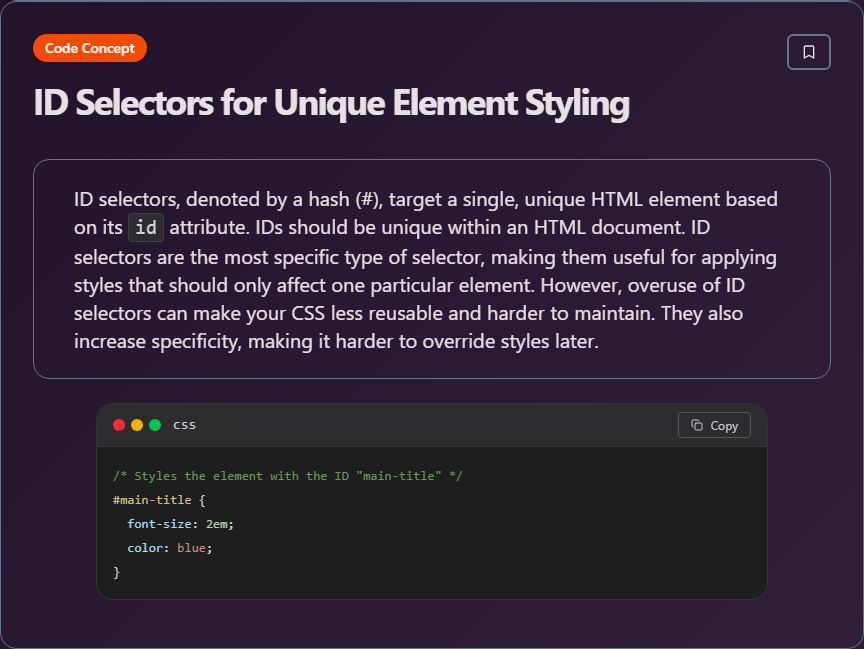Select the css tab in code header
The width and height of the screenshot is (864, 649).
[x=184, y=424]
